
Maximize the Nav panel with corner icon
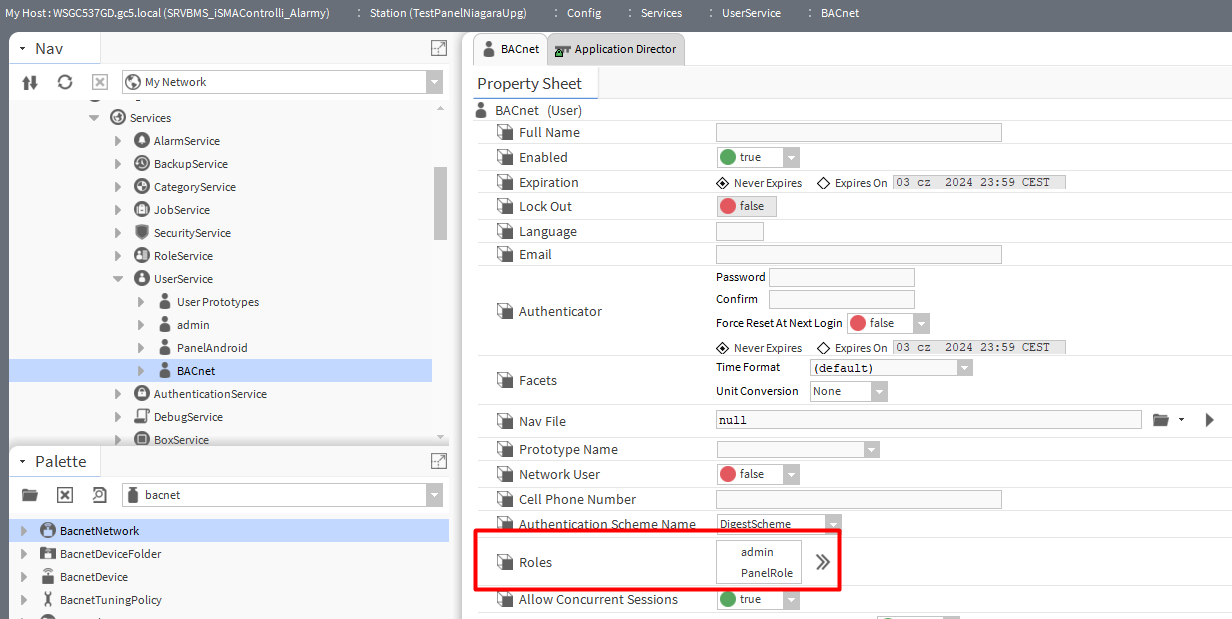tap(438, 48)
